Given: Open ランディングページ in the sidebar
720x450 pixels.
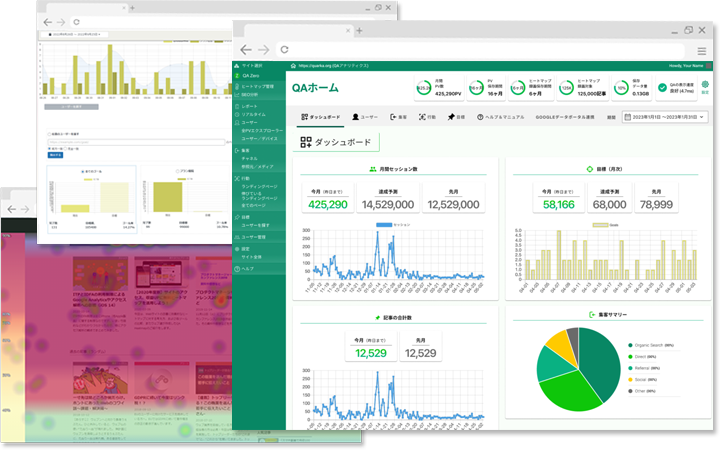Looking at the screenshot, I should click(x=259, y=186).
